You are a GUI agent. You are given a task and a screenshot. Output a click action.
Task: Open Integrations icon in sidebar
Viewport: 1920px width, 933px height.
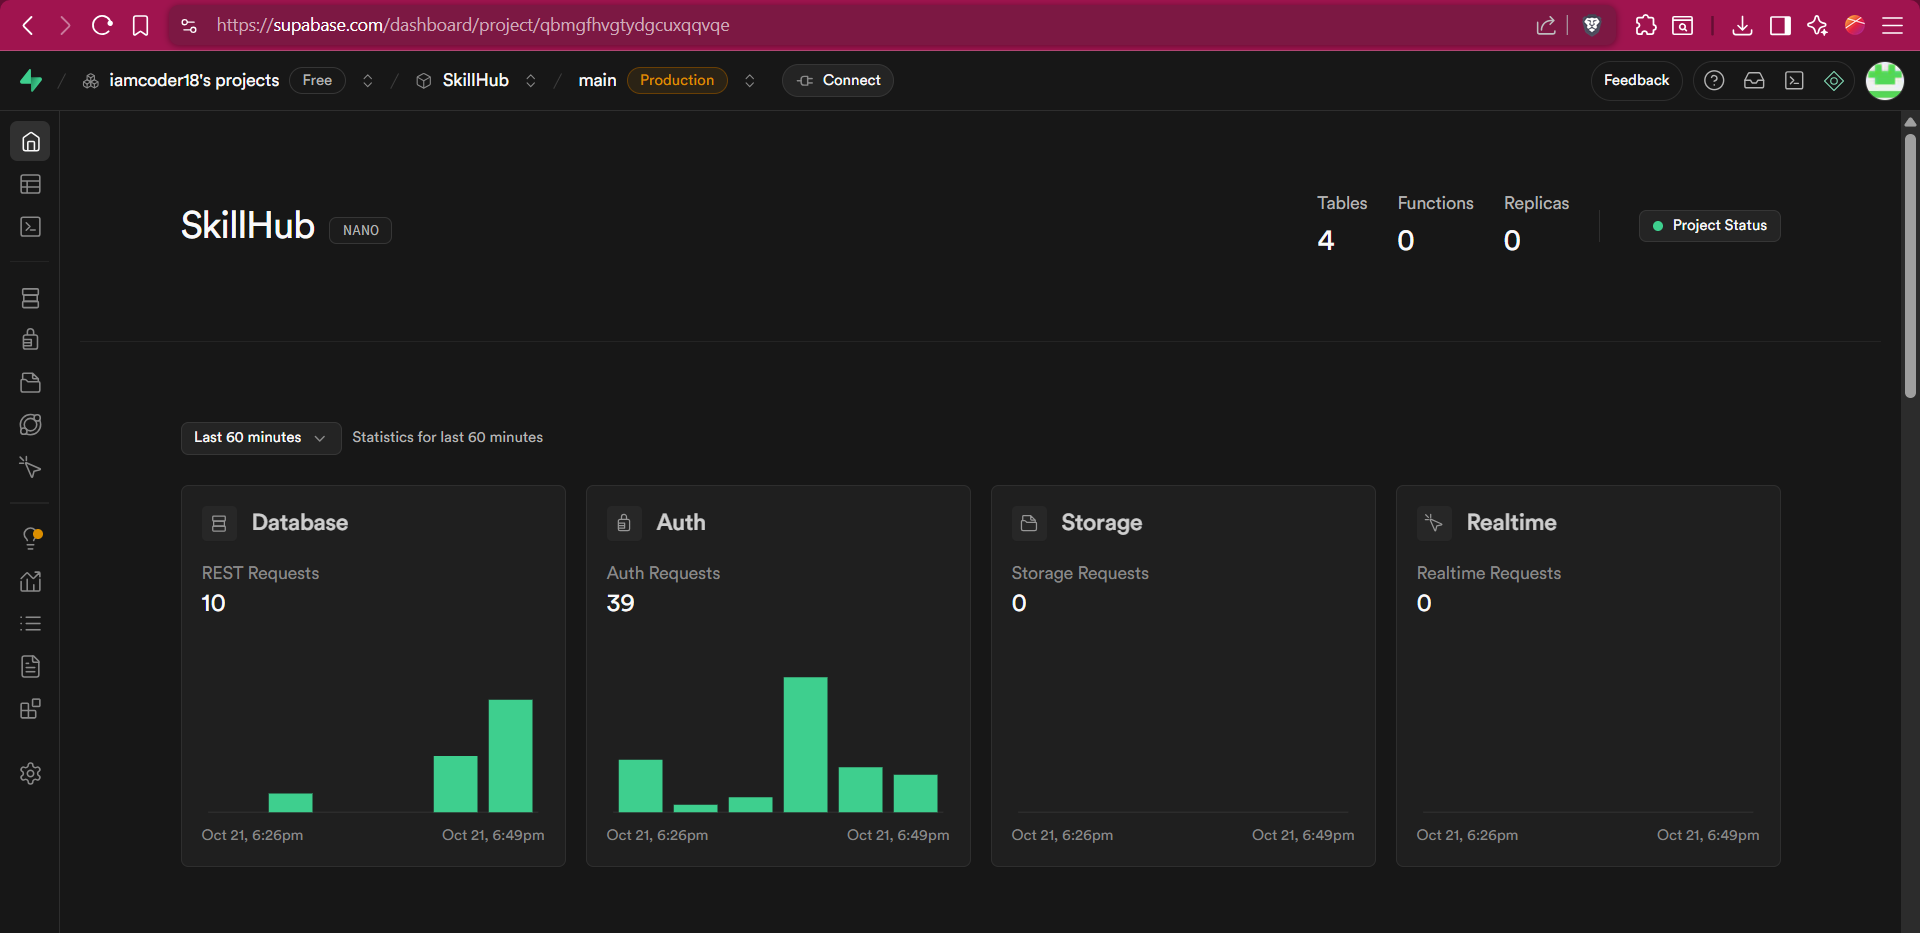tap(31, 709)
